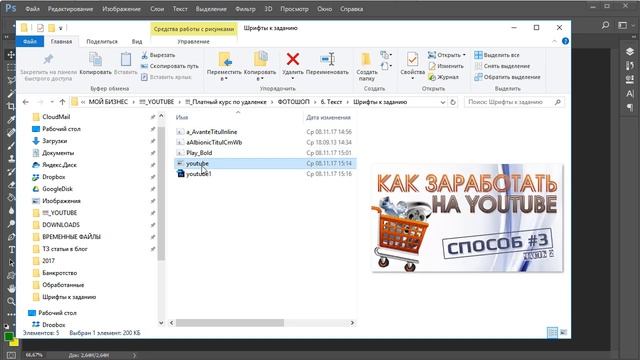Viewport: 640px width, 360px height.
Task: Switch to Details view icon at bottom right
Action: click(x=552, y=333)
